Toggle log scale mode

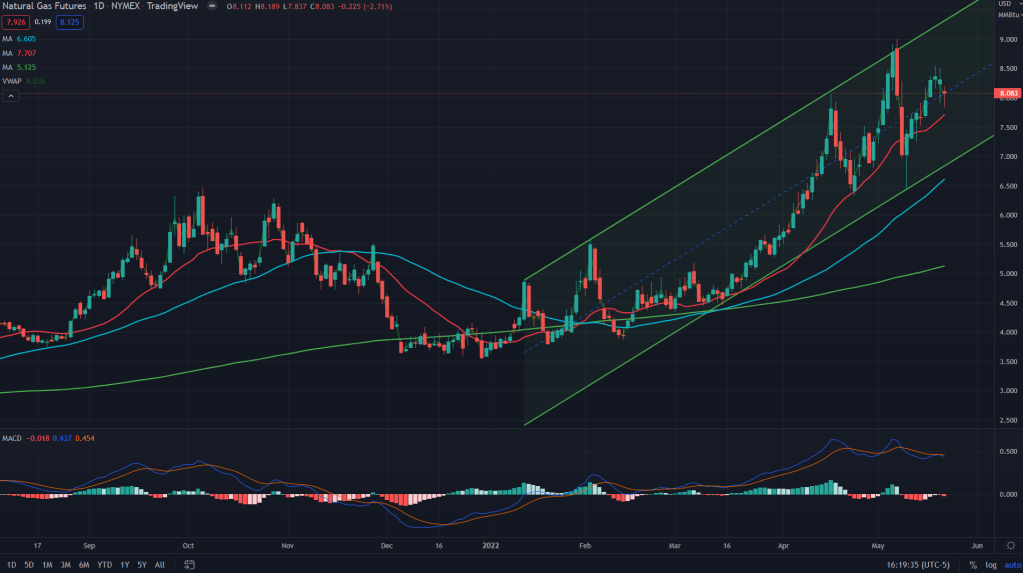click(990, 565)
